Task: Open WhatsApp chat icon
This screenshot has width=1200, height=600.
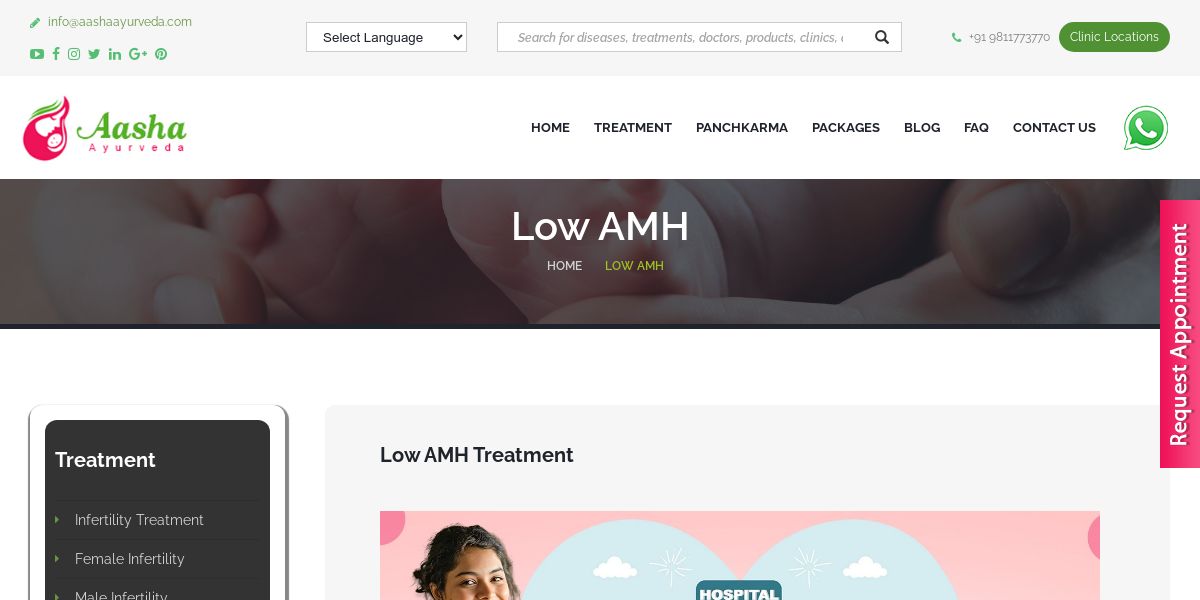Action: tap(1146, 128)
